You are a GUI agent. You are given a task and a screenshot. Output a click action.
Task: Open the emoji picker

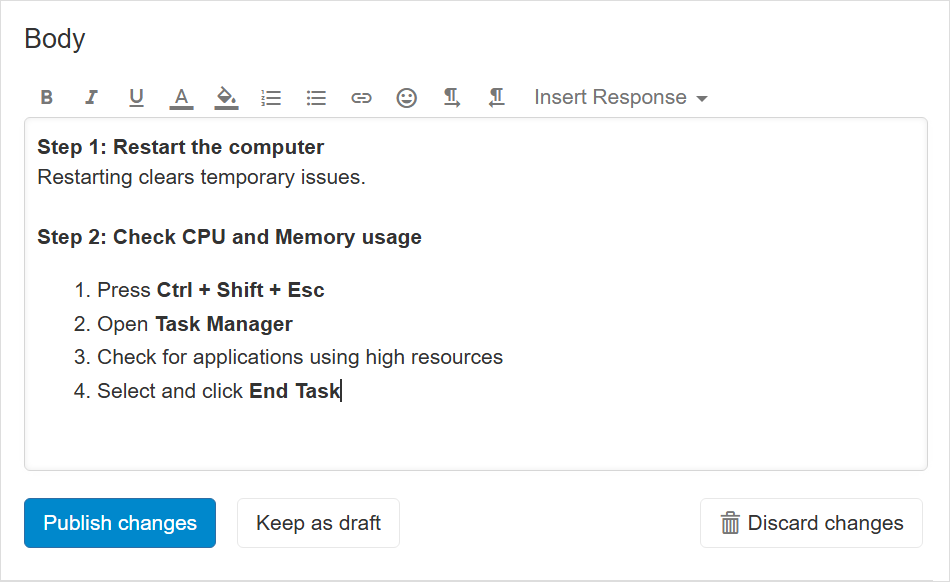pos(406,97)
